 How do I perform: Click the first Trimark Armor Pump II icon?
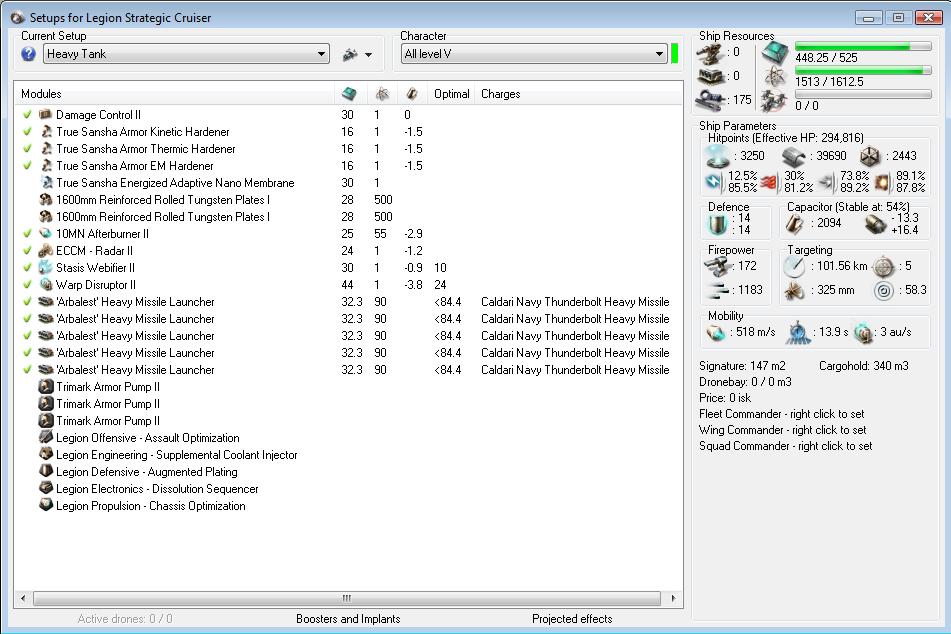click(x=45, y=386)
